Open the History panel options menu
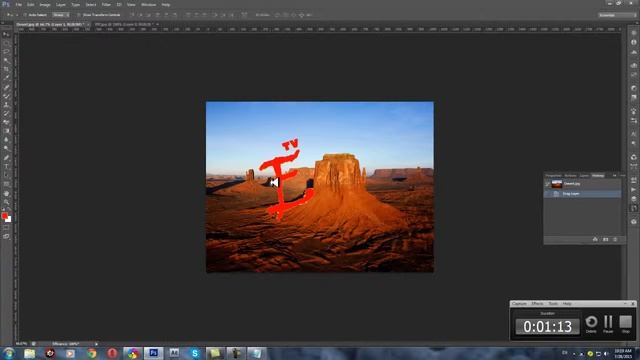 (622, 176)
